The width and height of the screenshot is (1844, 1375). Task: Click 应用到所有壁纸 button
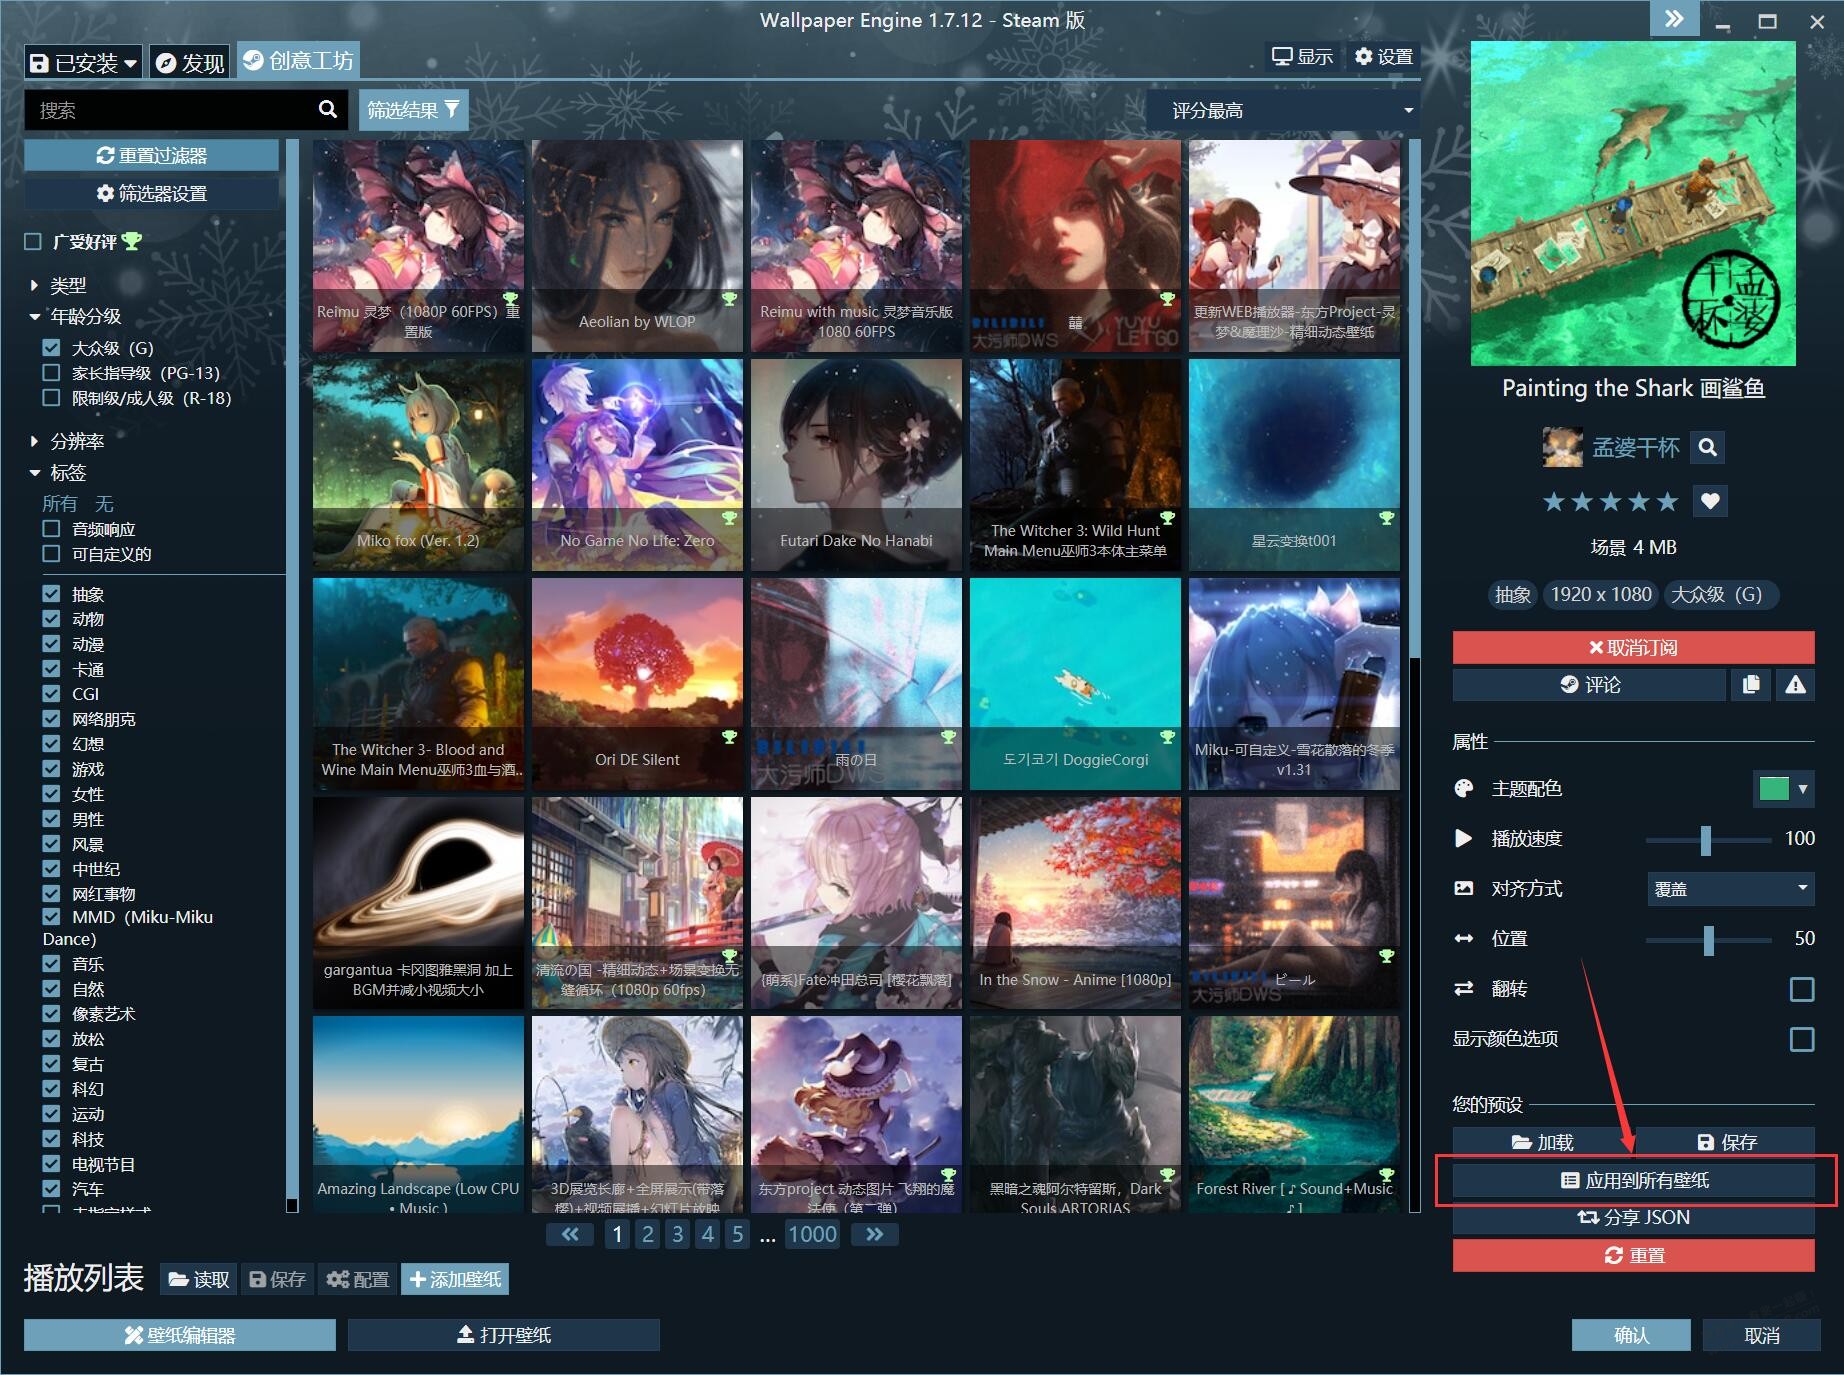1633,1180
